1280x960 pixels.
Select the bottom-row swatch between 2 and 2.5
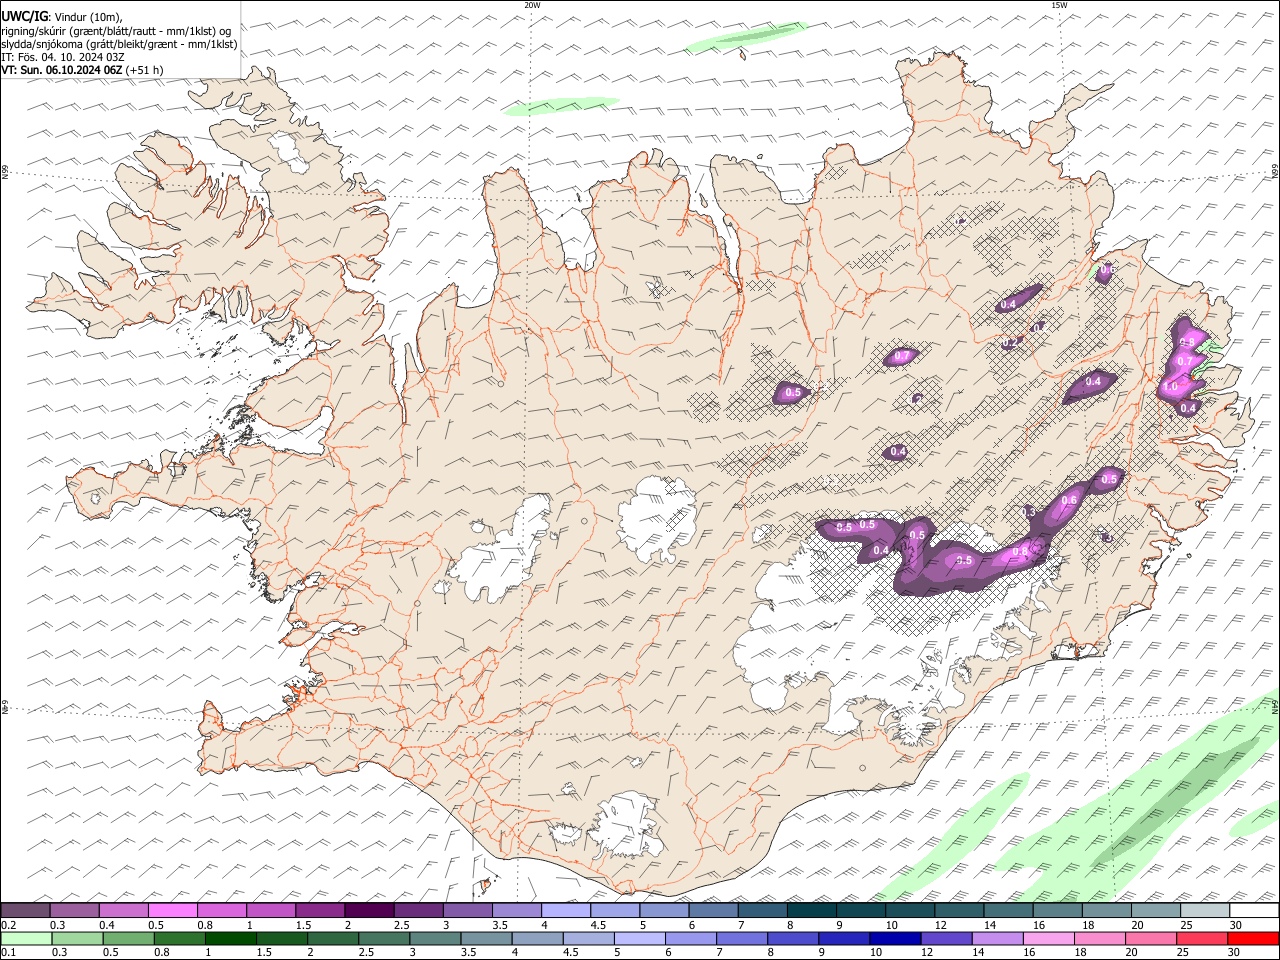332,939
